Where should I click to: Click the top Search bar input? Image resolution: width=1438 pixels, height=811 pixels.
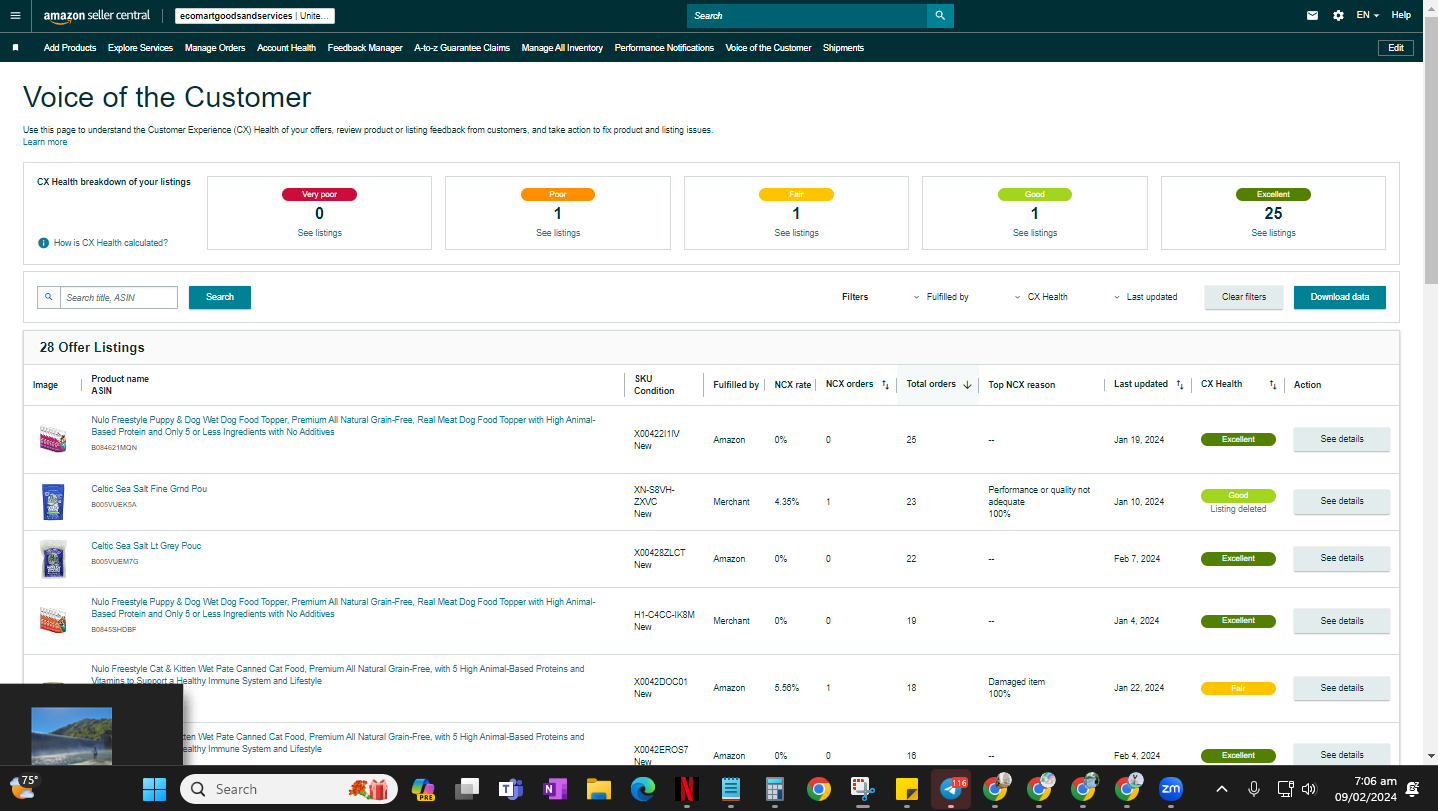coord(807,16)
